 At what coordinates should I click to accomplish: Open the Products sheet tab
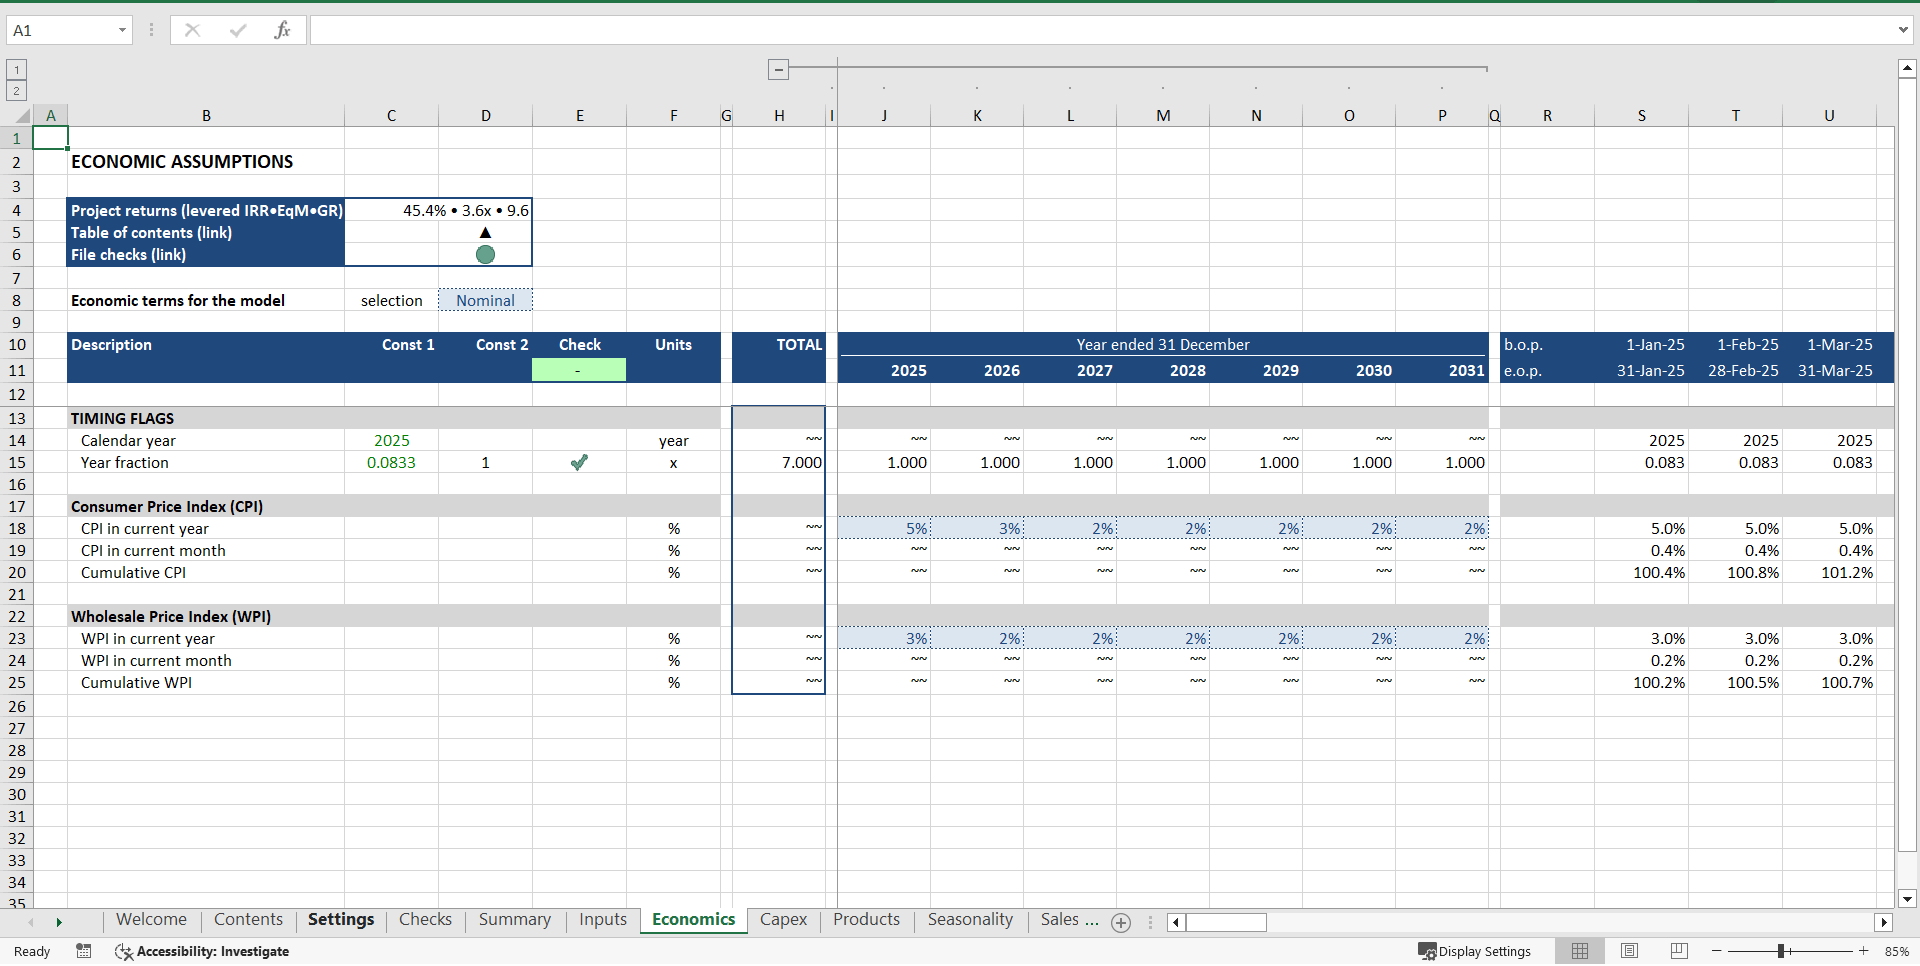click(x=866, y=920)
